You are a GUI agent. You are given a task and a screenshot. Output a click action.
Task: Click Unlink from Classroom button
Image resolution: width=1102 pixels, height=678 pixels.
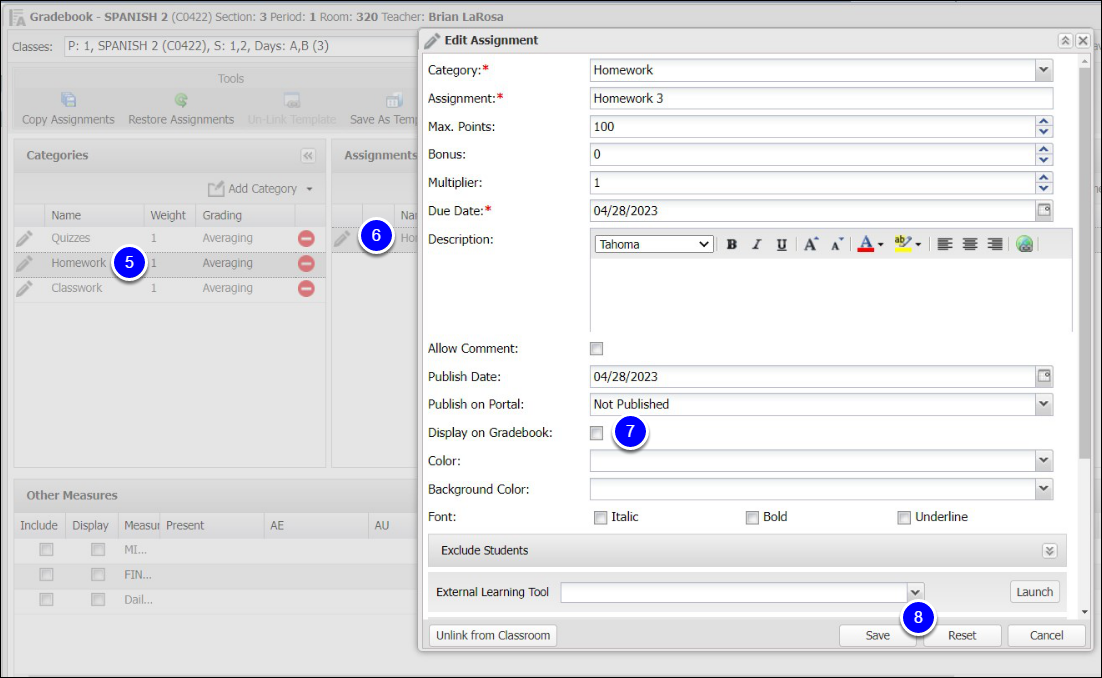493,635
